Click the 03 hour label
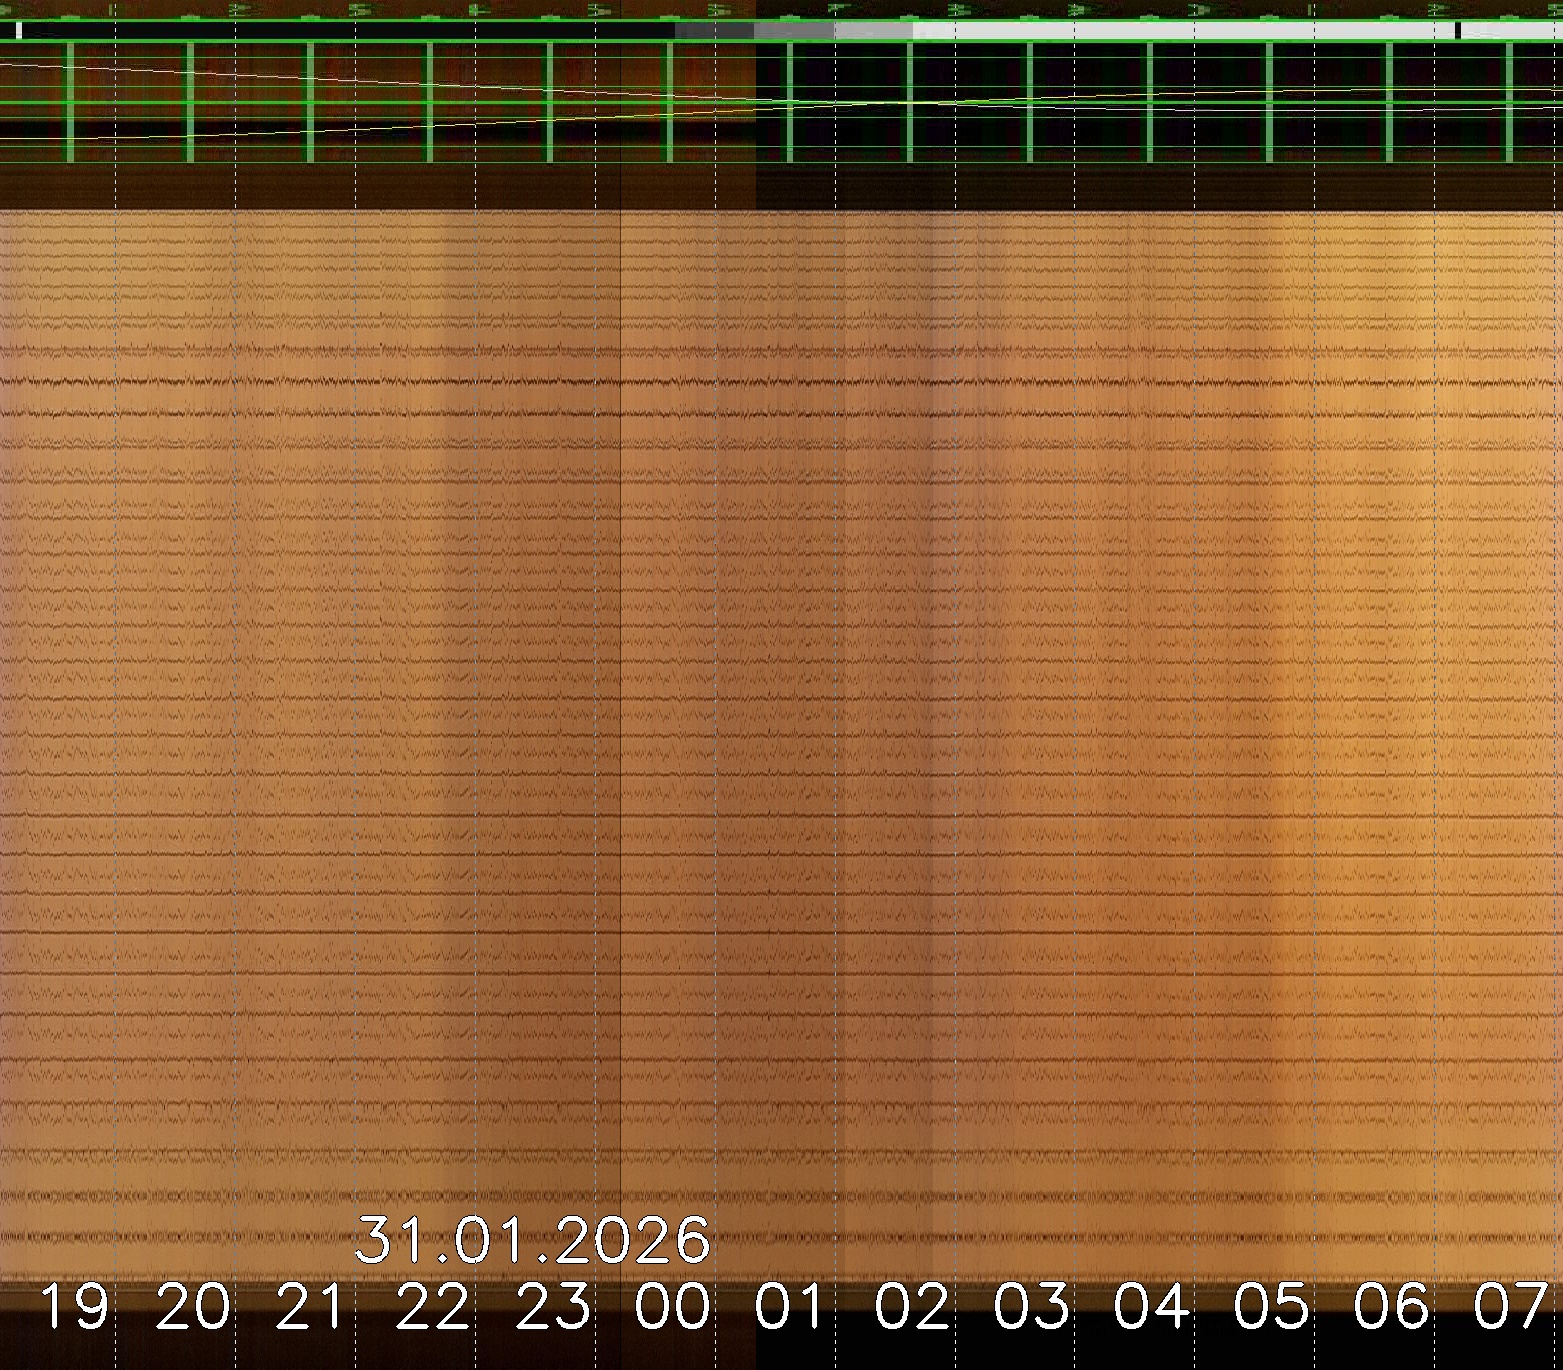The height and width of the screenshot is (1370, 1563). pyautogui.click(x=1032, y=1308)
